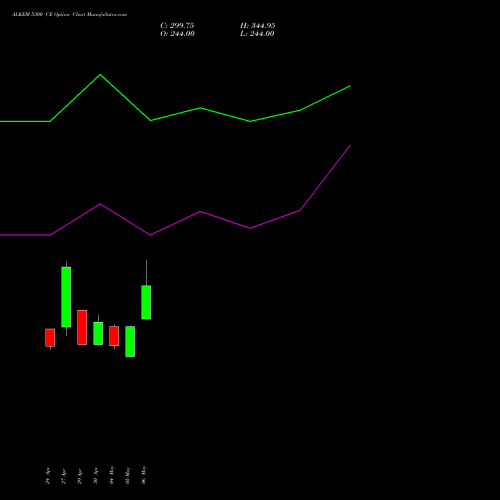The width and height of the screenshot is (500, 500).
Task: Click the 06 May date axis label
Action: point(144,475)
